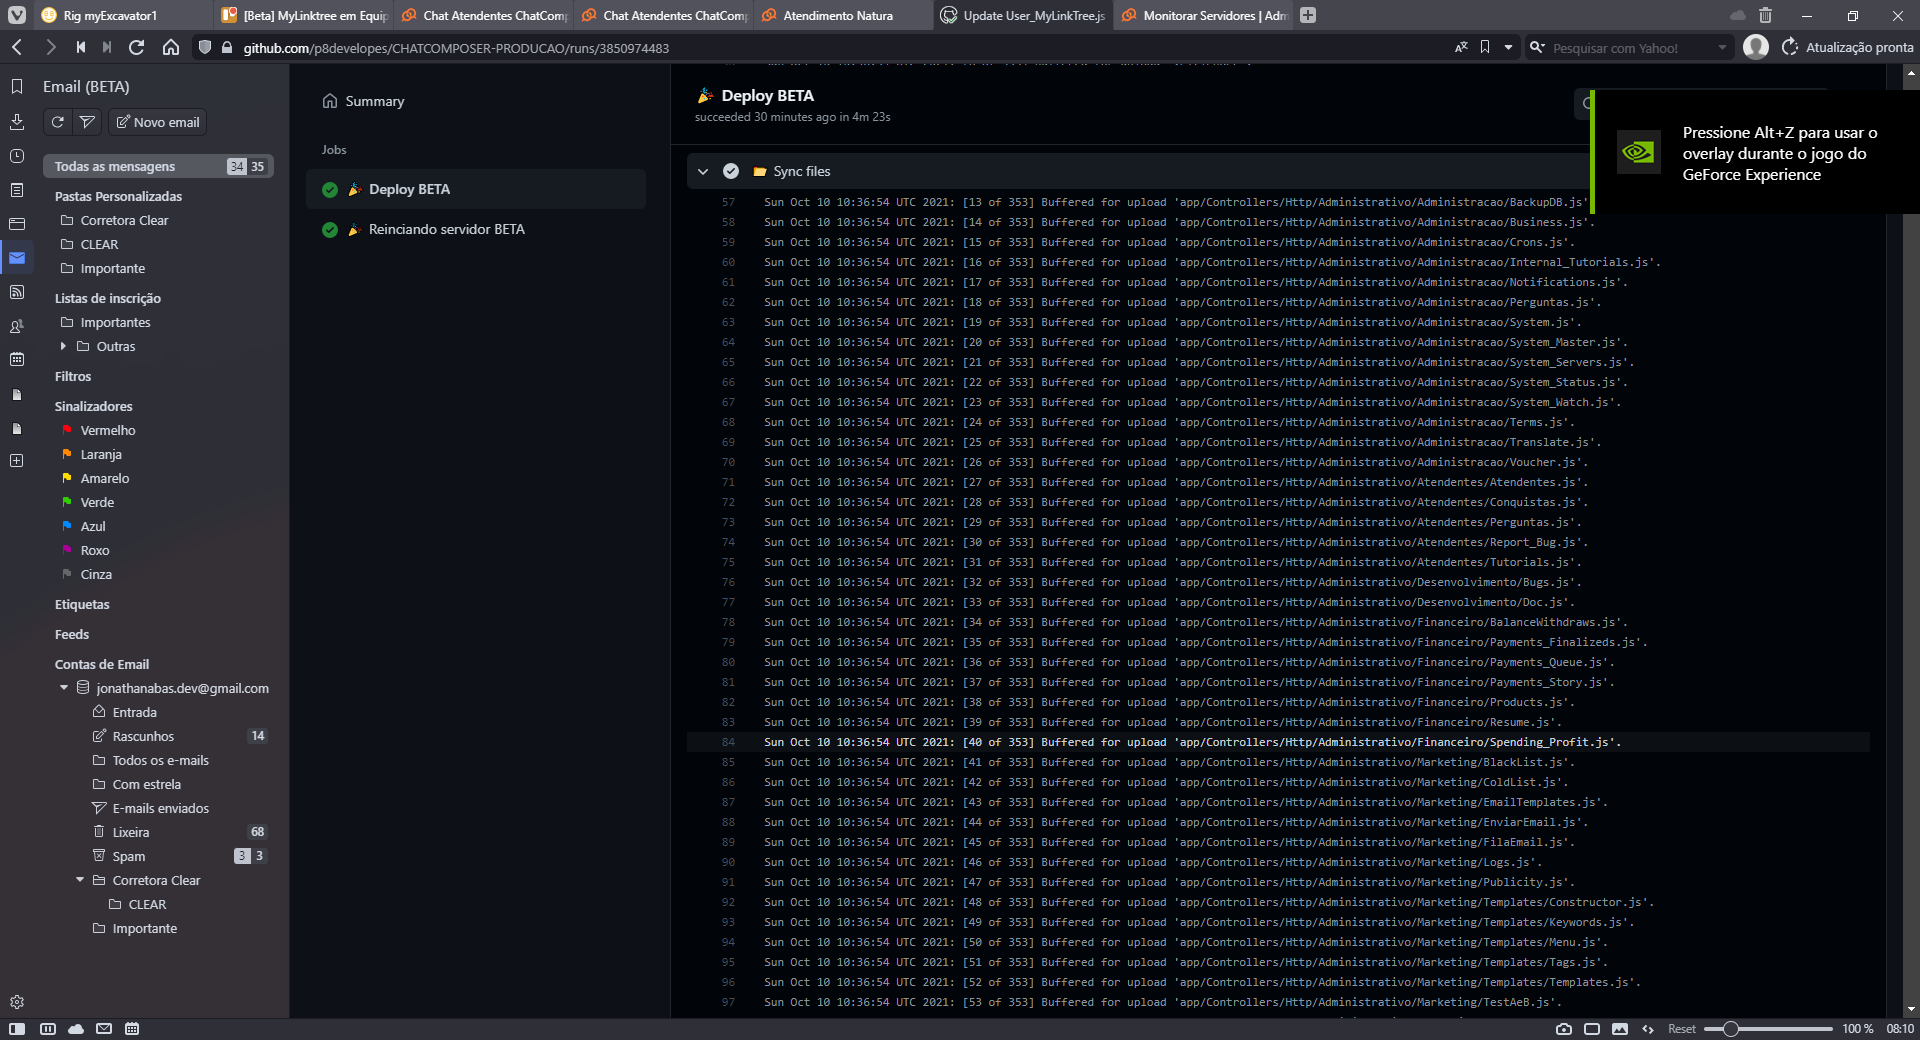The width and height of the screenshot is (1920, 1040).
Task: Switch to the Atendimento Natura tab
Action: click(x=840, y=15)
